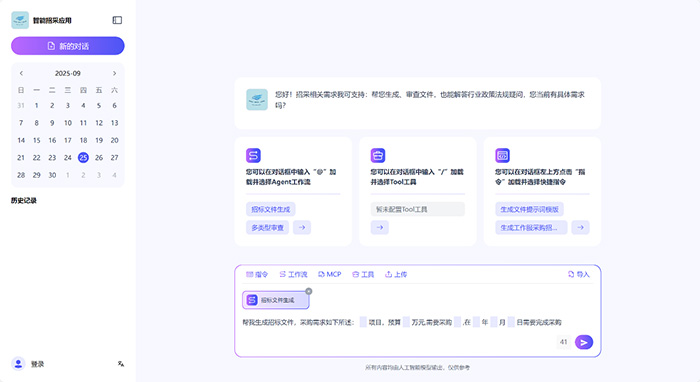This screenshot has width=700, height=382.
Task: Click the 招标文件生成 tag in the input box
Action: pyautogui.click(x=275, y=300)
